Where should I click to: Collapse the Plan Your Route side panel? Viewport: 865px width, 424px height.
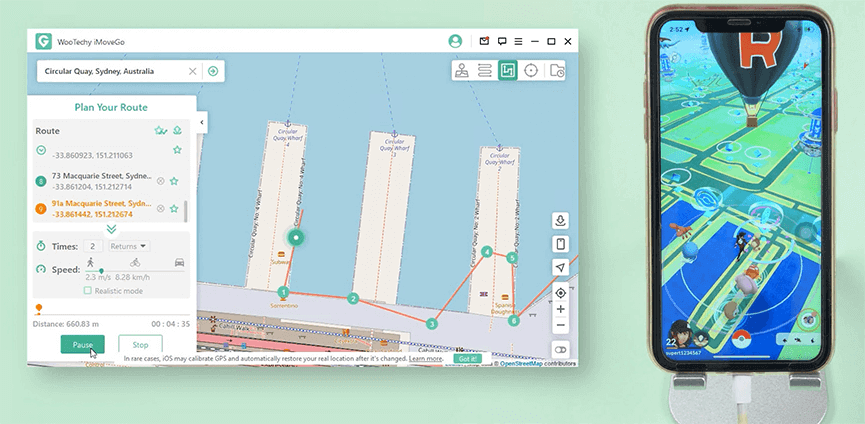pyautogui.click(x=202, y=122)
